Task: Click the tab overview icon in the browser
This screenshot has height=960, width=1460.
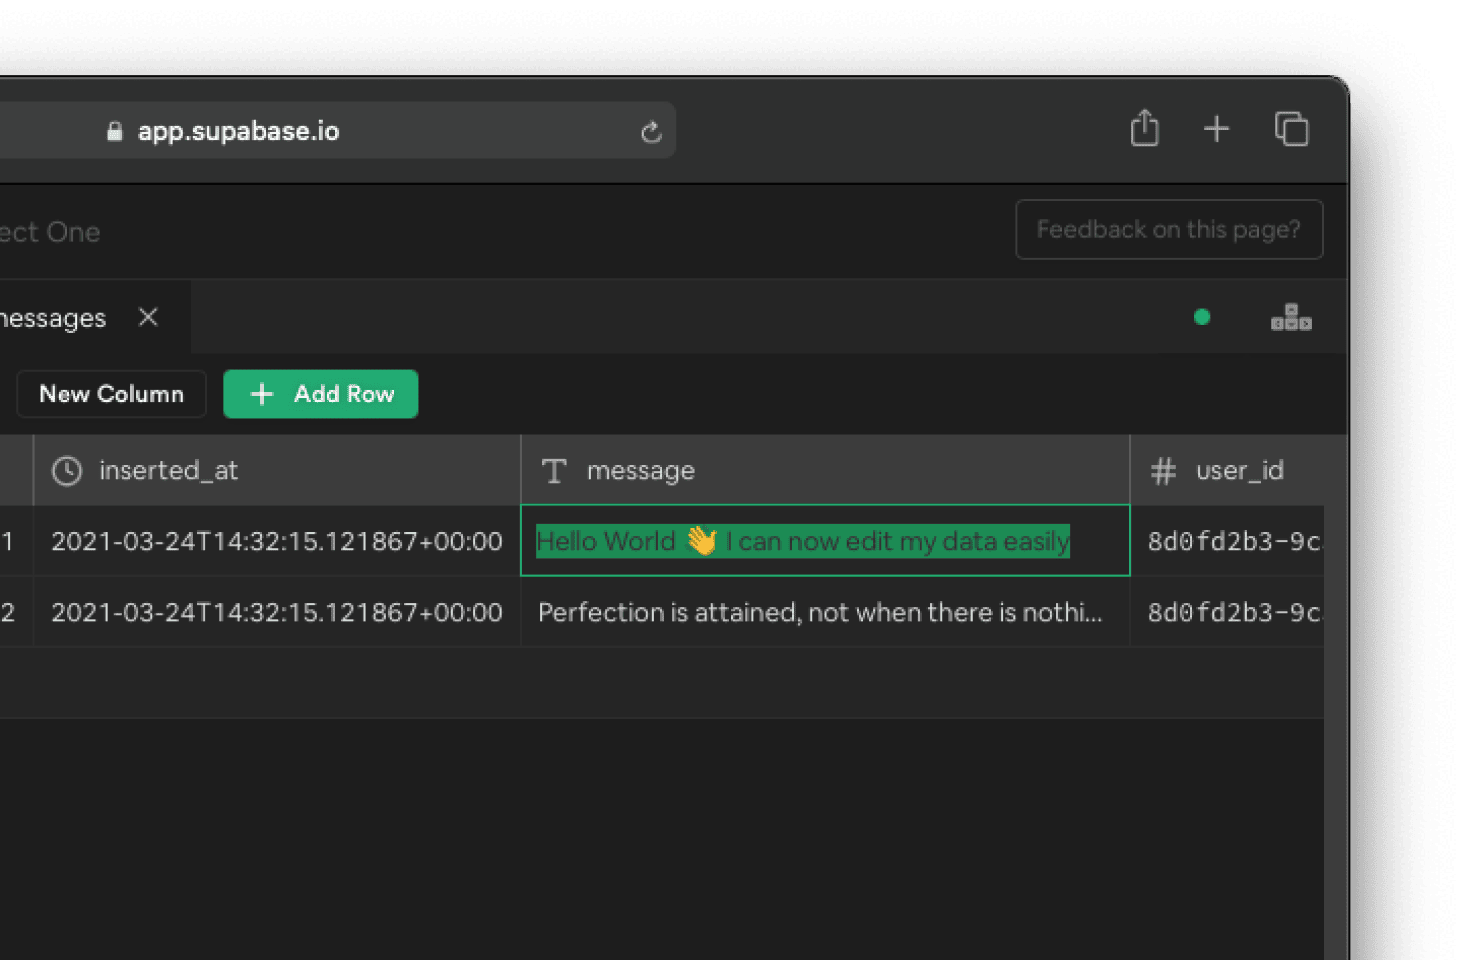Action: pyautogui.click(x=1291, y=129)
